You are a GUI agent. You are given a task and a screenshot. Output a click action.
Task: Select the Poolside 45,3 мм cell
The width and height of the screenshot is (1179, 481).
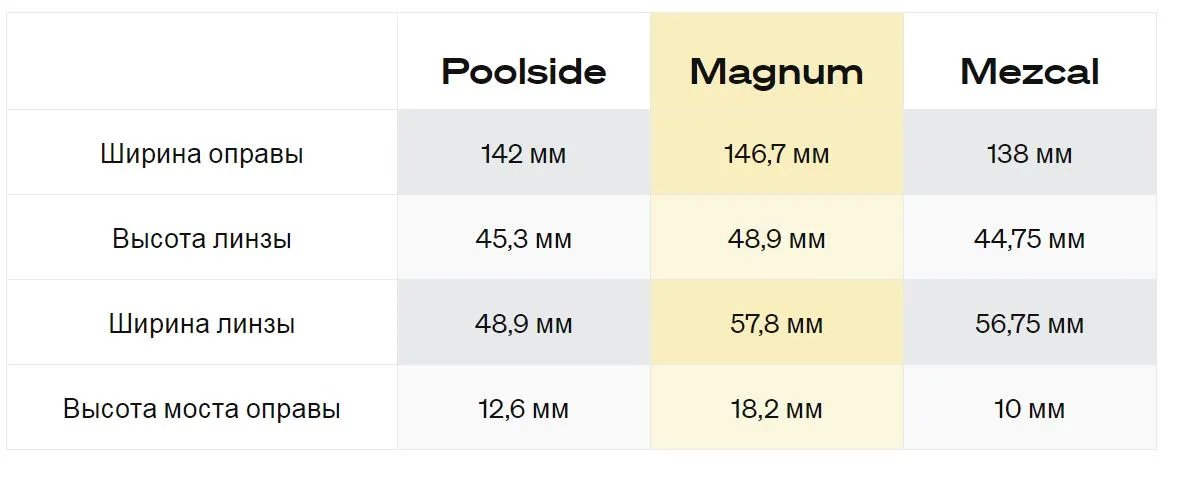[523, 240]
